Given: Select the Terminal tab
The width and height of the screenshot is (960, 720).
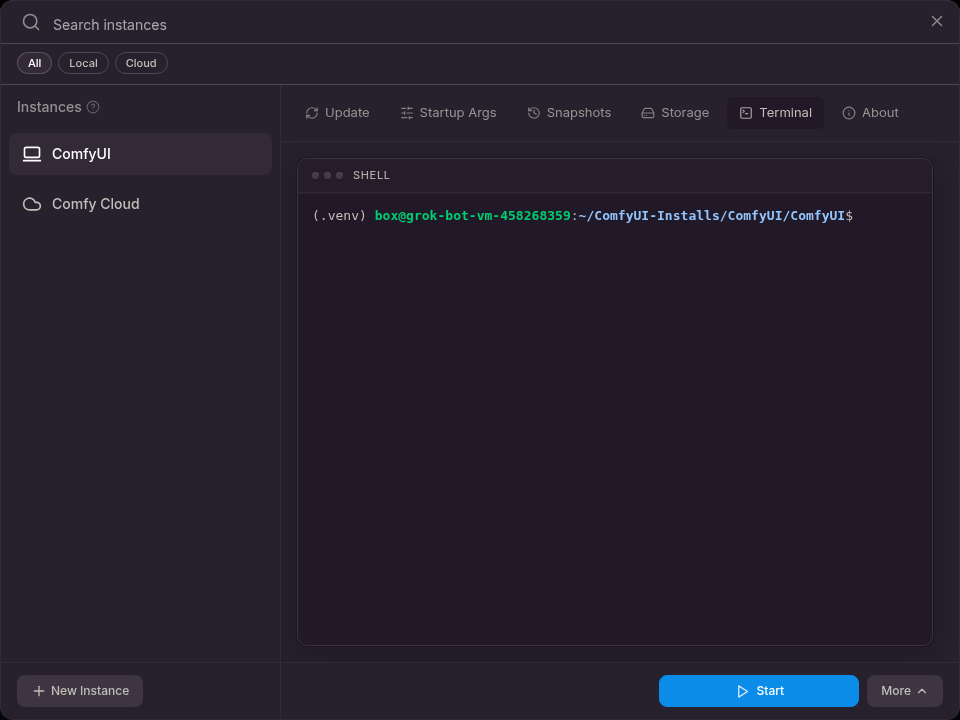Looking at the screenshot, I should 776,113.
